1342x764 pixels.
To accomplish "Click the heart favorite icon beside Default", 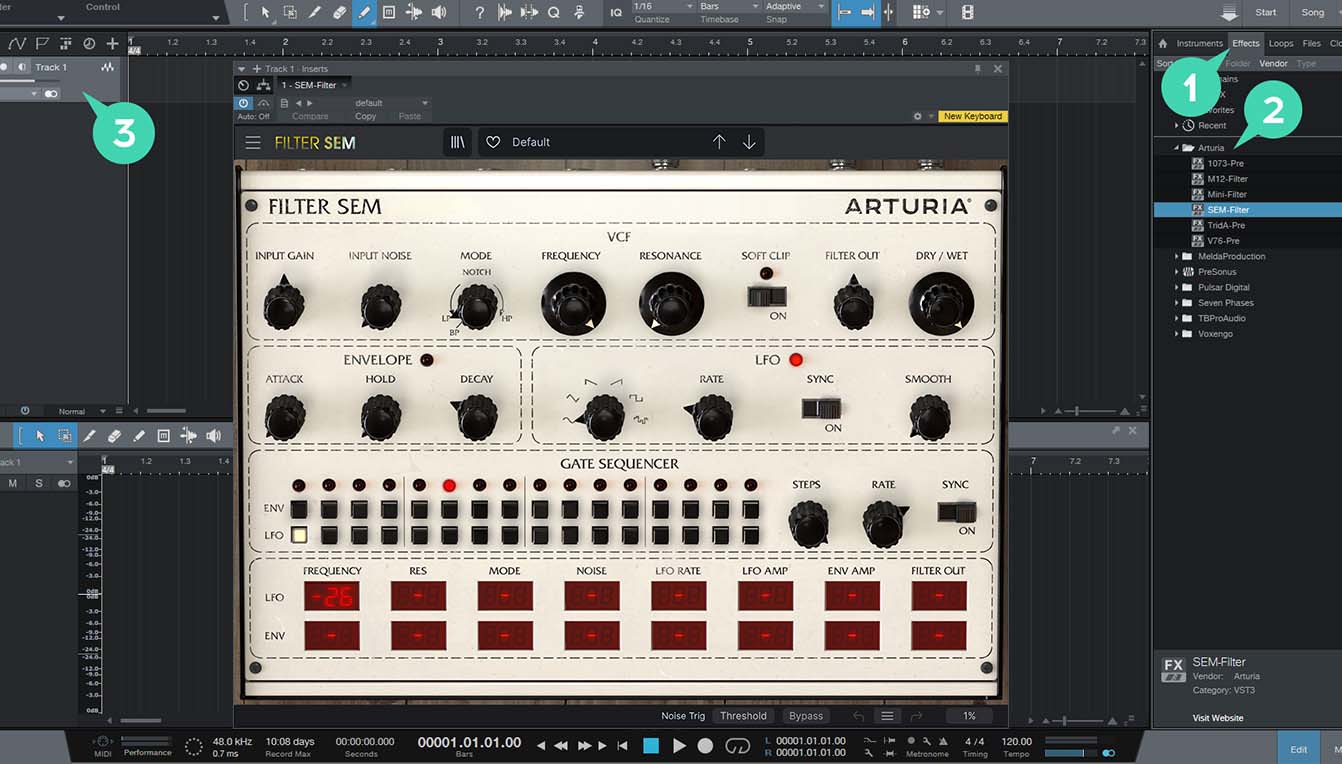I will tap(493, 142).
